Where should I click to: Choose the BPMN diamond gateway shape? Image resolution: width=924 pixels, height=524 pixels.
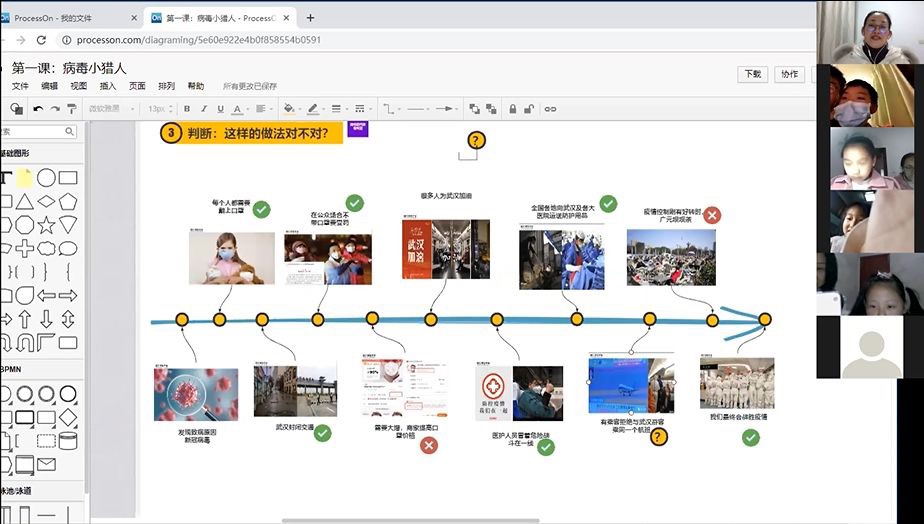(68, 417)
